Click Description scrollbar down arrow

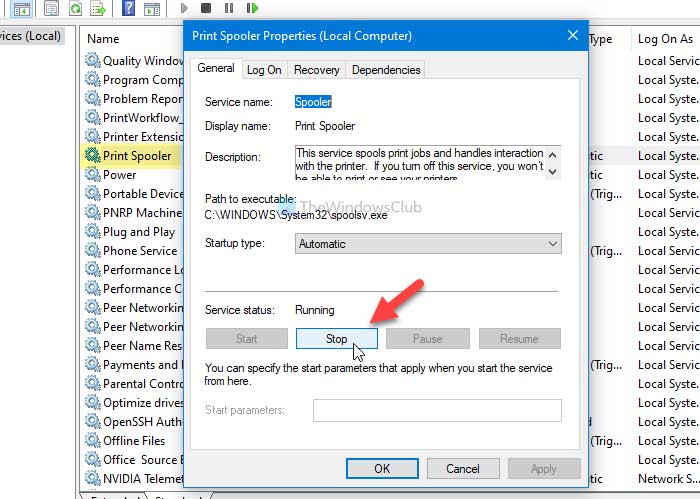click(x=553, y=171)
